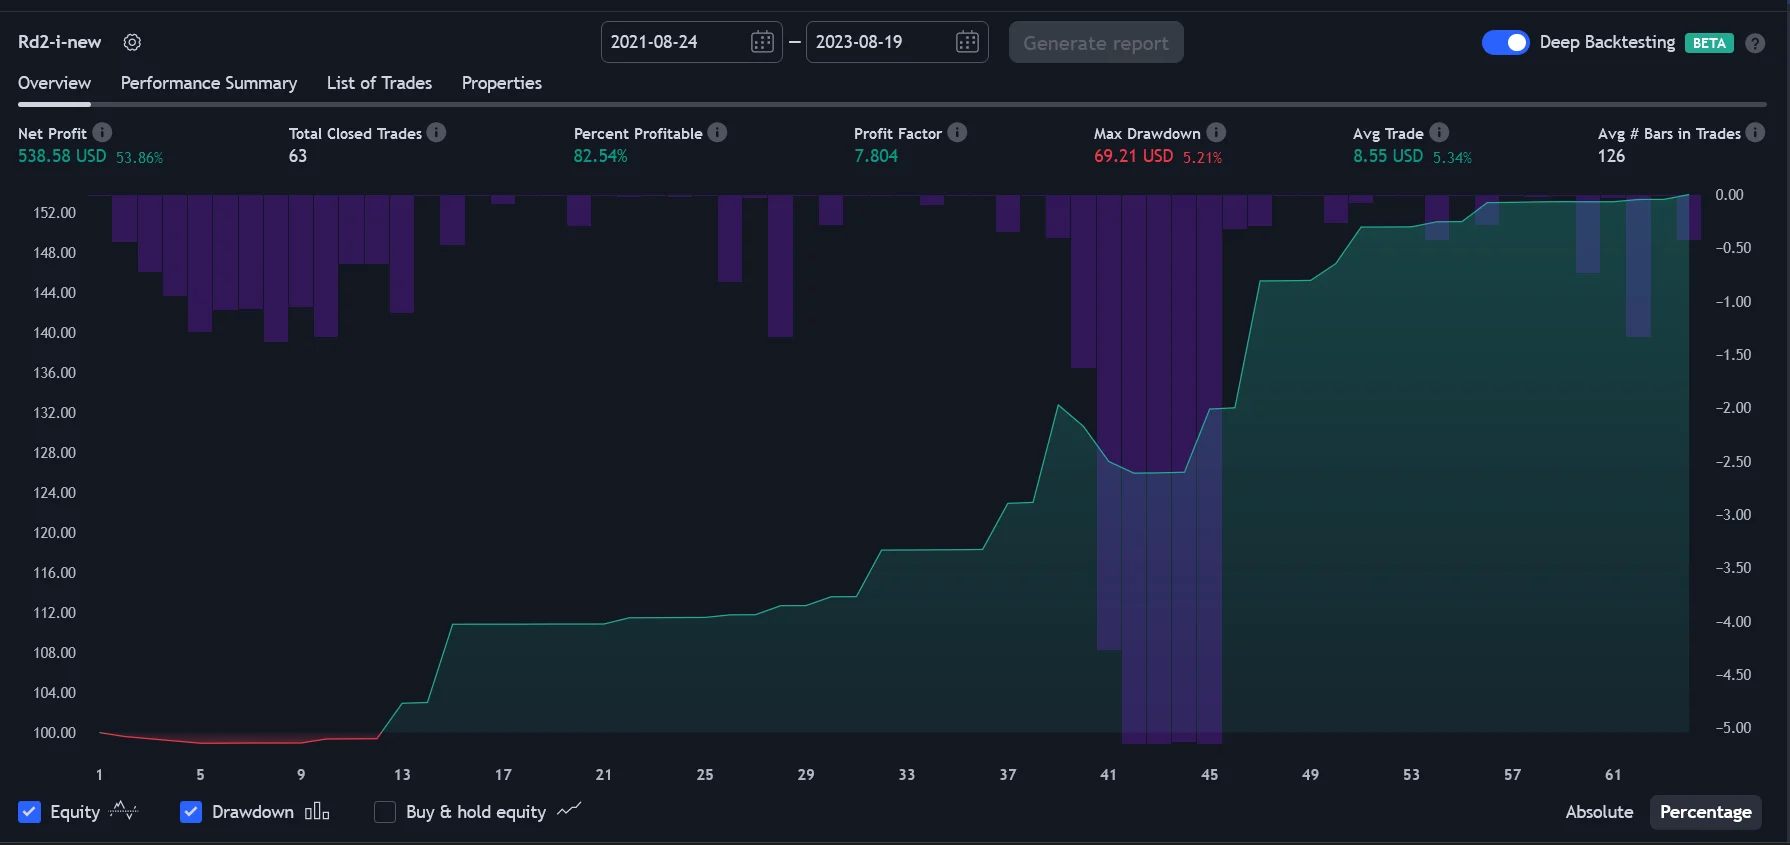
Task: Switch to Performance Summary tab
Action: point(209,83)
